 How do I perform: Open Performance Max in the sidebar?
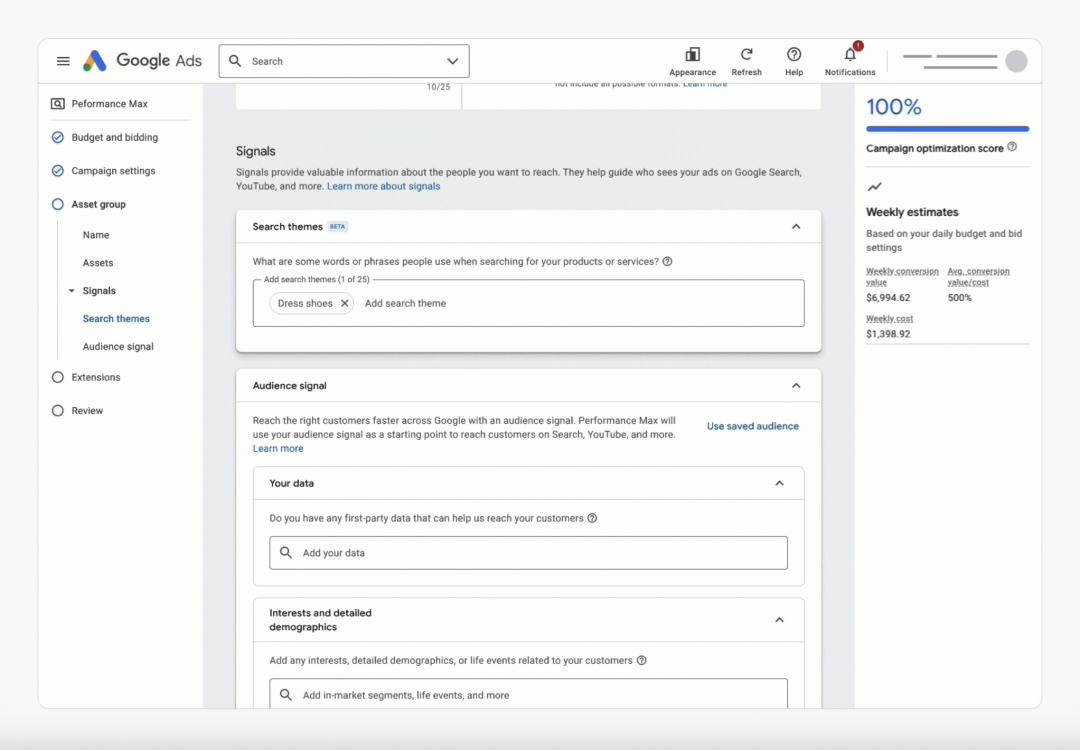click(x=110, y=104)
